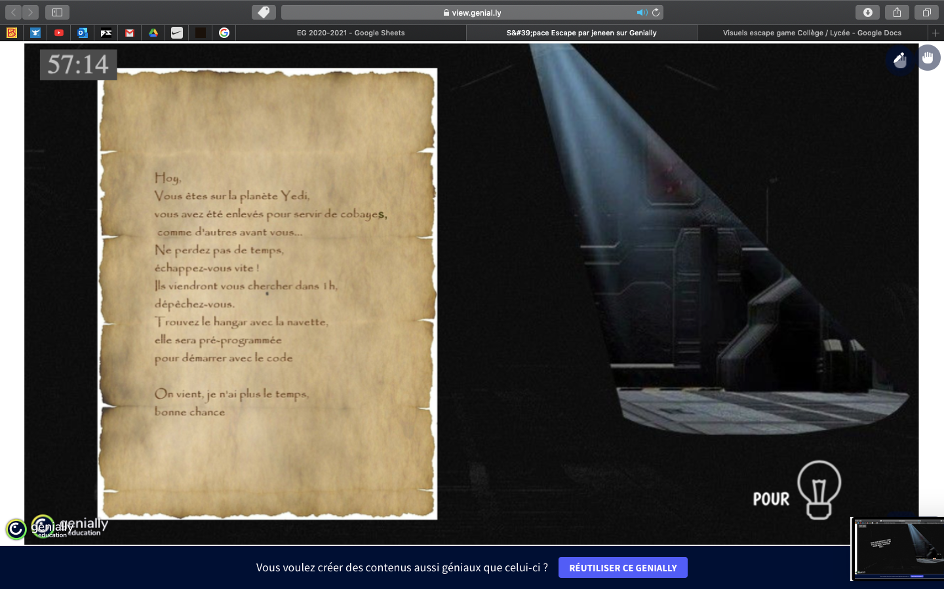The width and height of the screenshot is (945, 589).
Task: Open the red and yellow favorites bookmark
Action: tap(11, 33)
